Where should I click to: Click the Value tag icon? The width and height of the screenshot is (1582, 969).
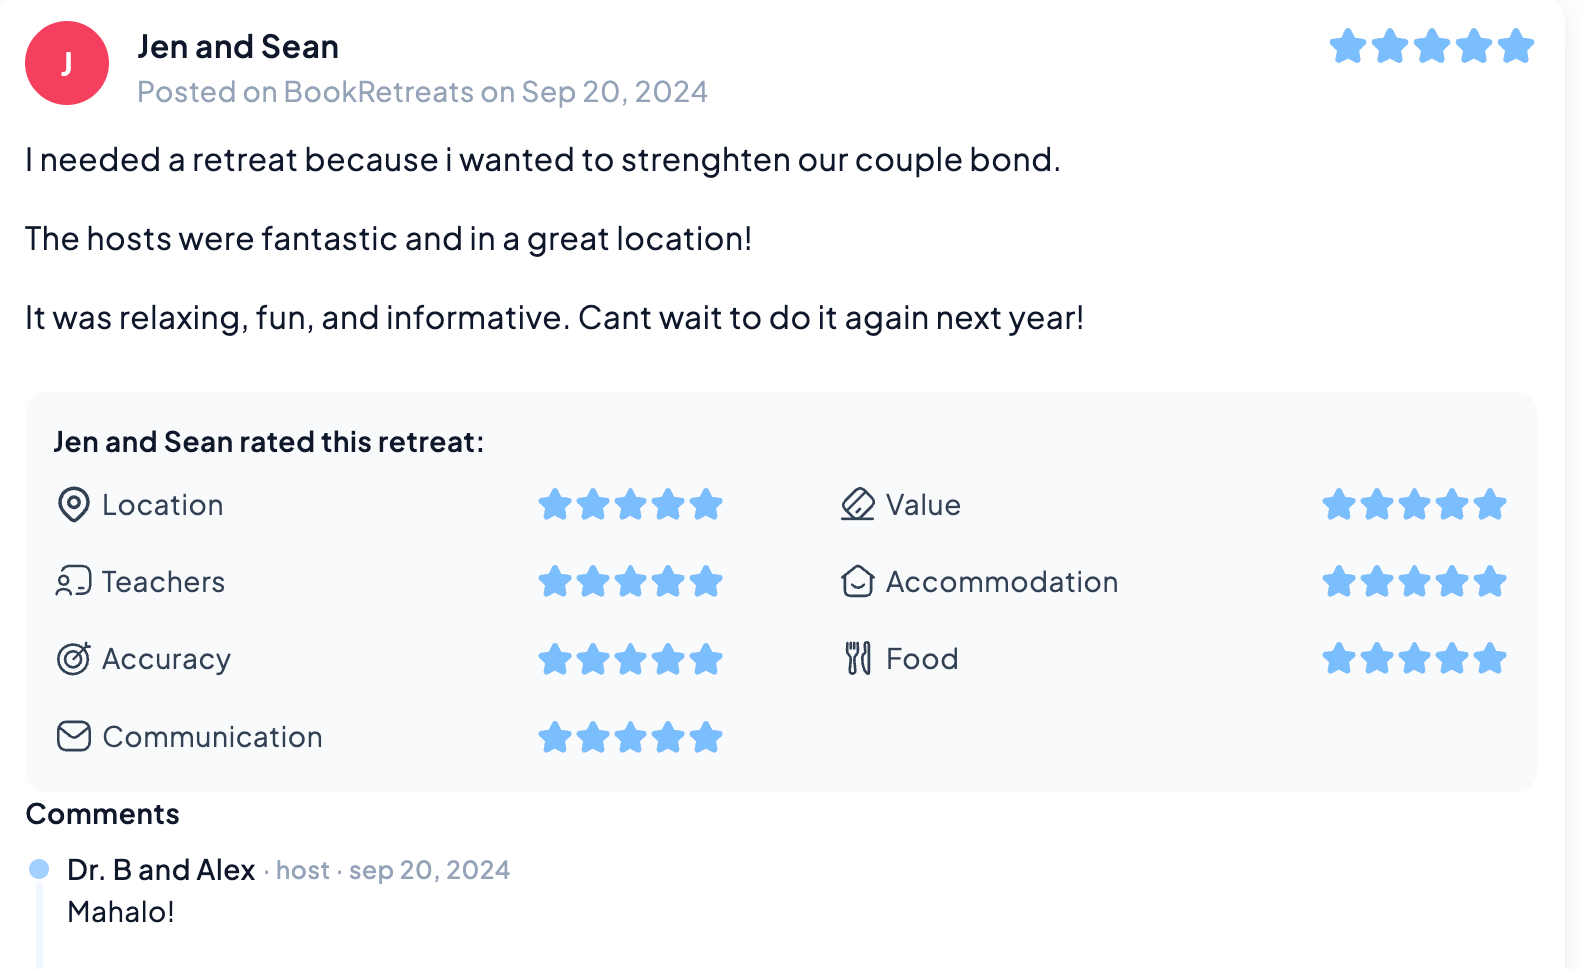857,505
